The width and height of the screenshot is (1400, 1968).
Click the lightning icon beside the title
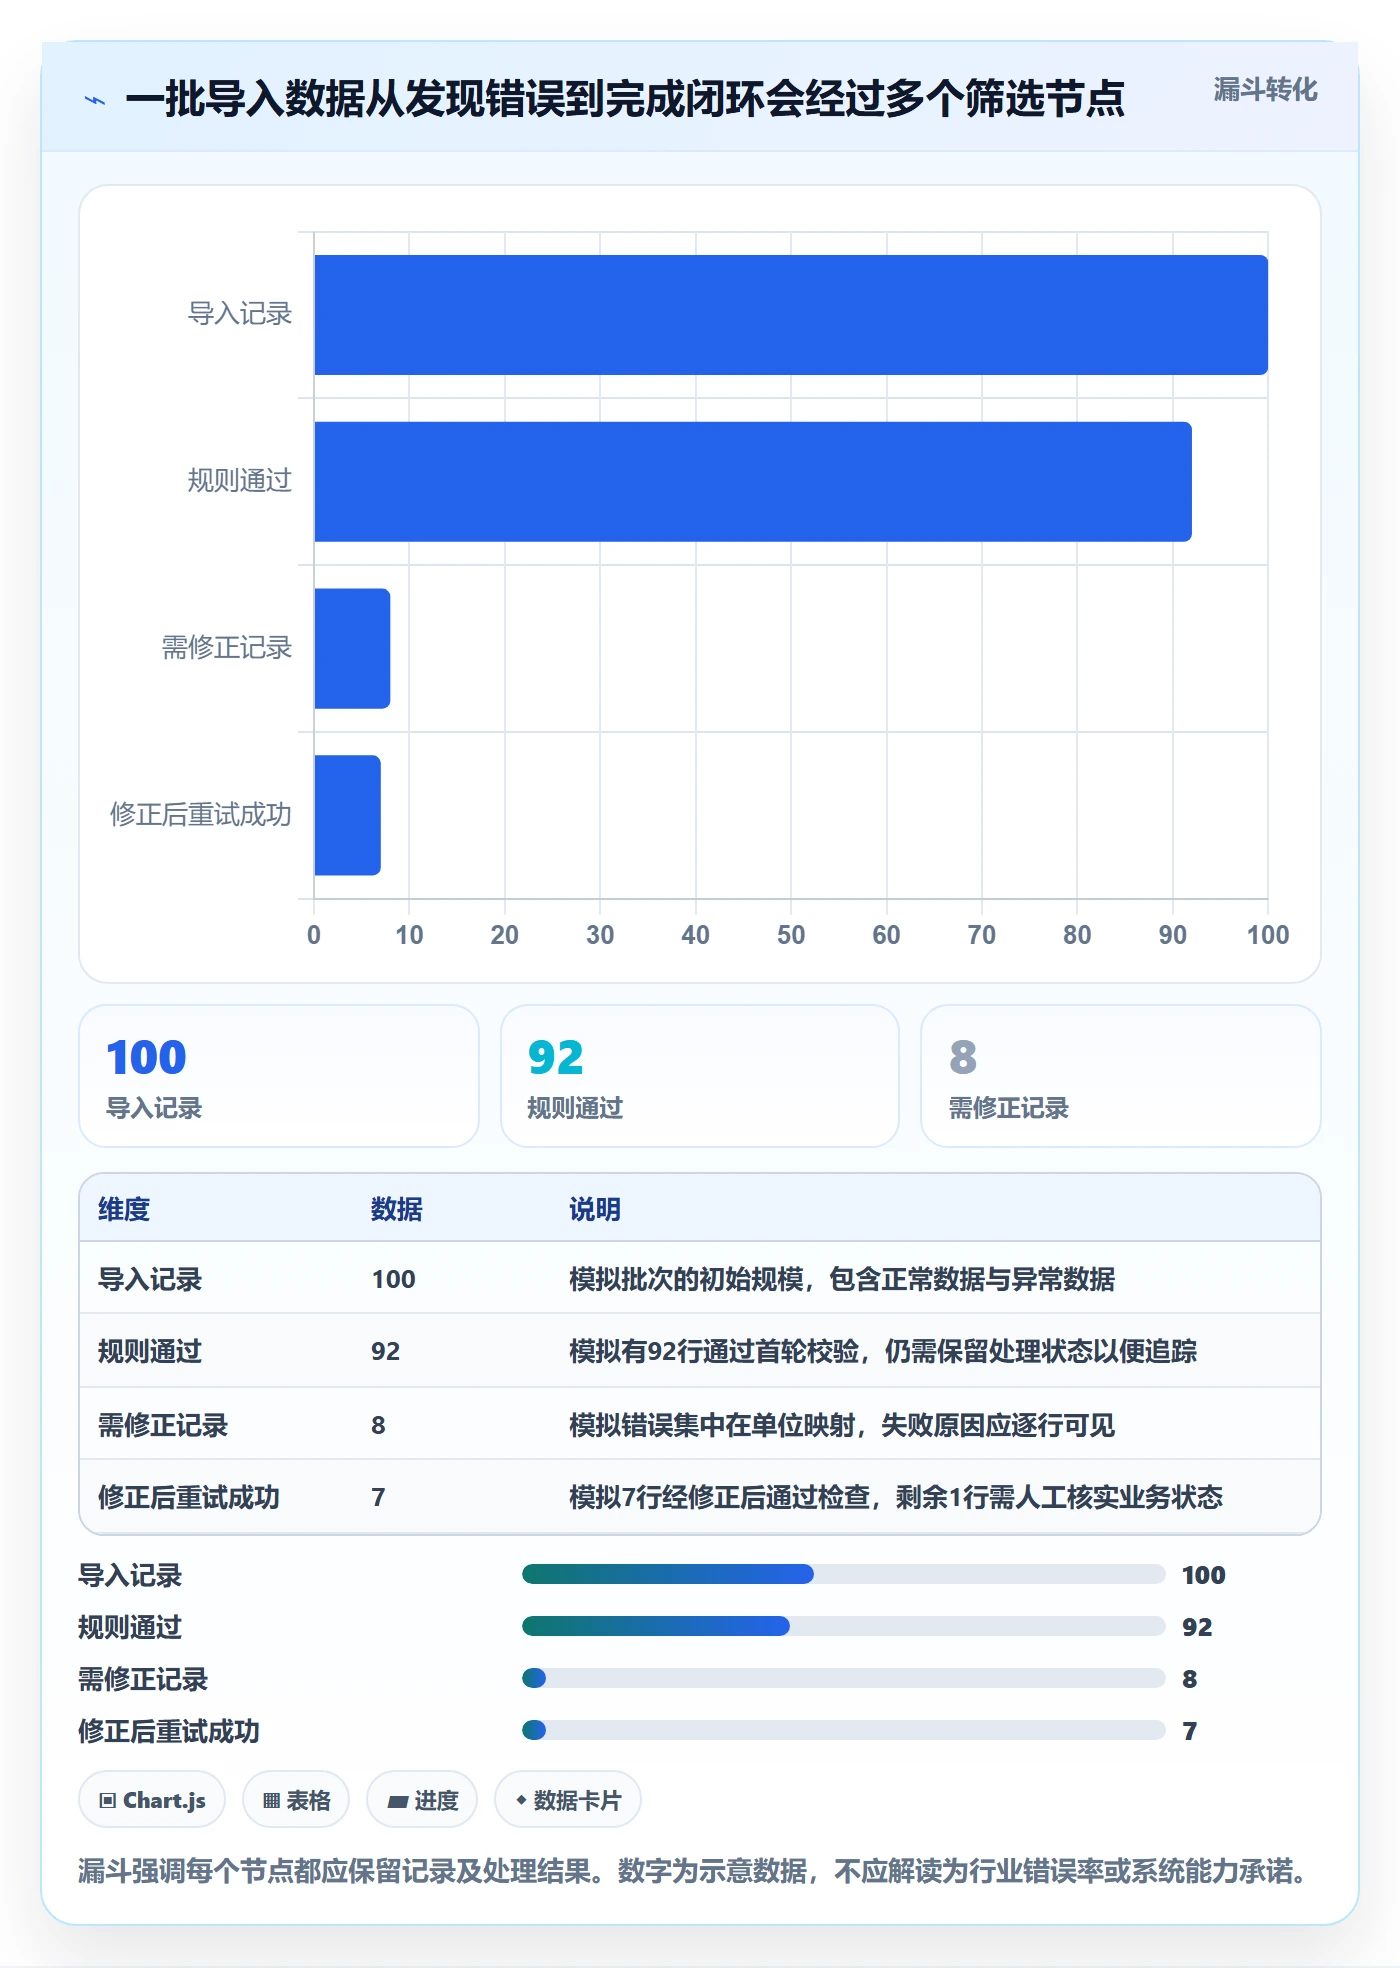pyautogui.click(x=95, y=100)
